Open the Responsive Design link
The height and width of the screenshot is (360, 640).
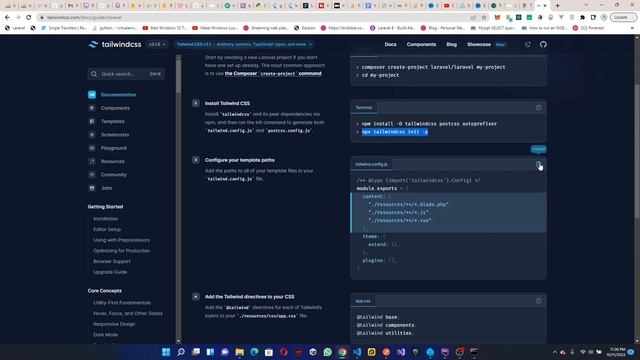tap(114, 324)
